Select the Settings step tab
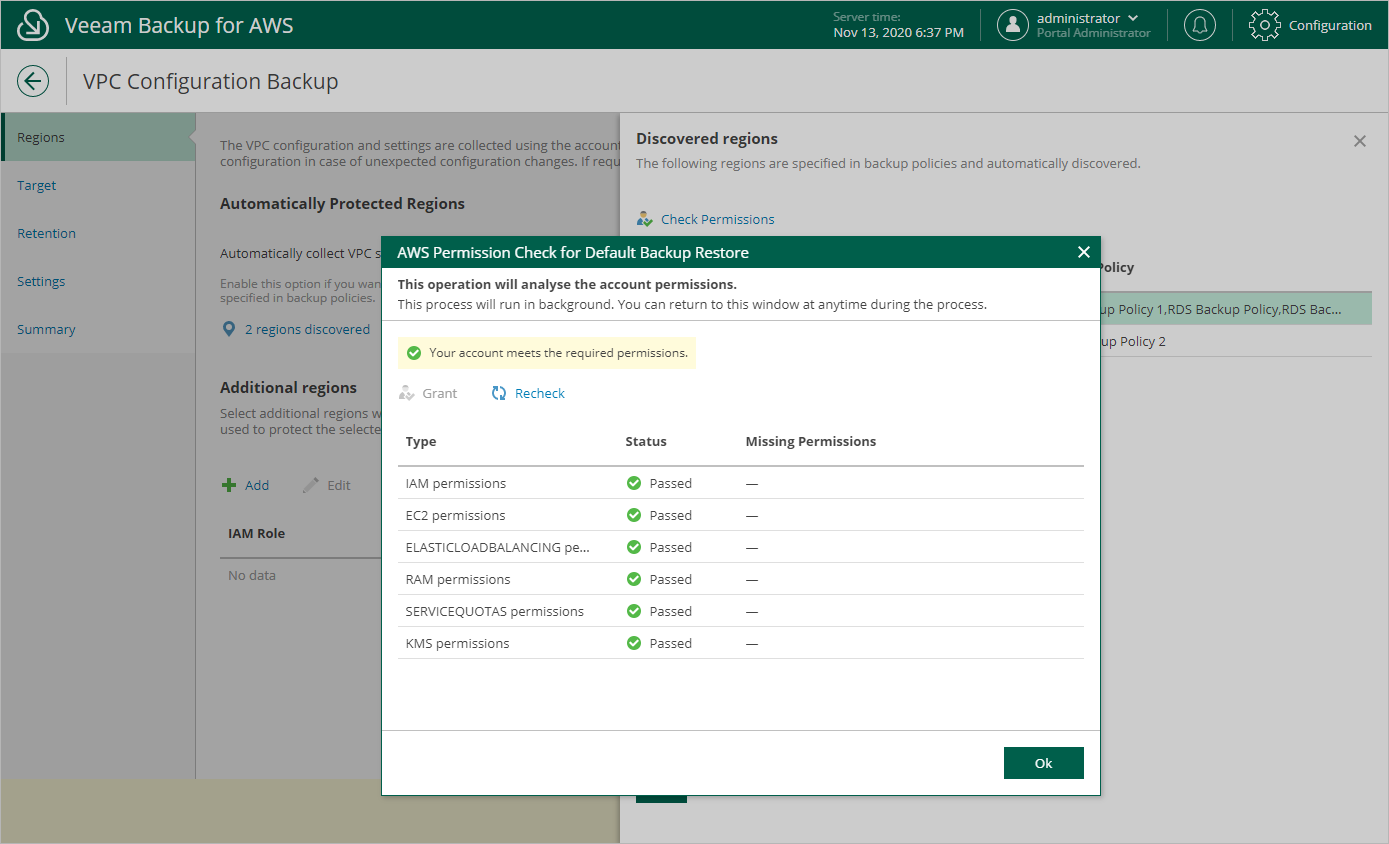The width and height of the screenshot is (1389, 844). click(x=98, y=281)
